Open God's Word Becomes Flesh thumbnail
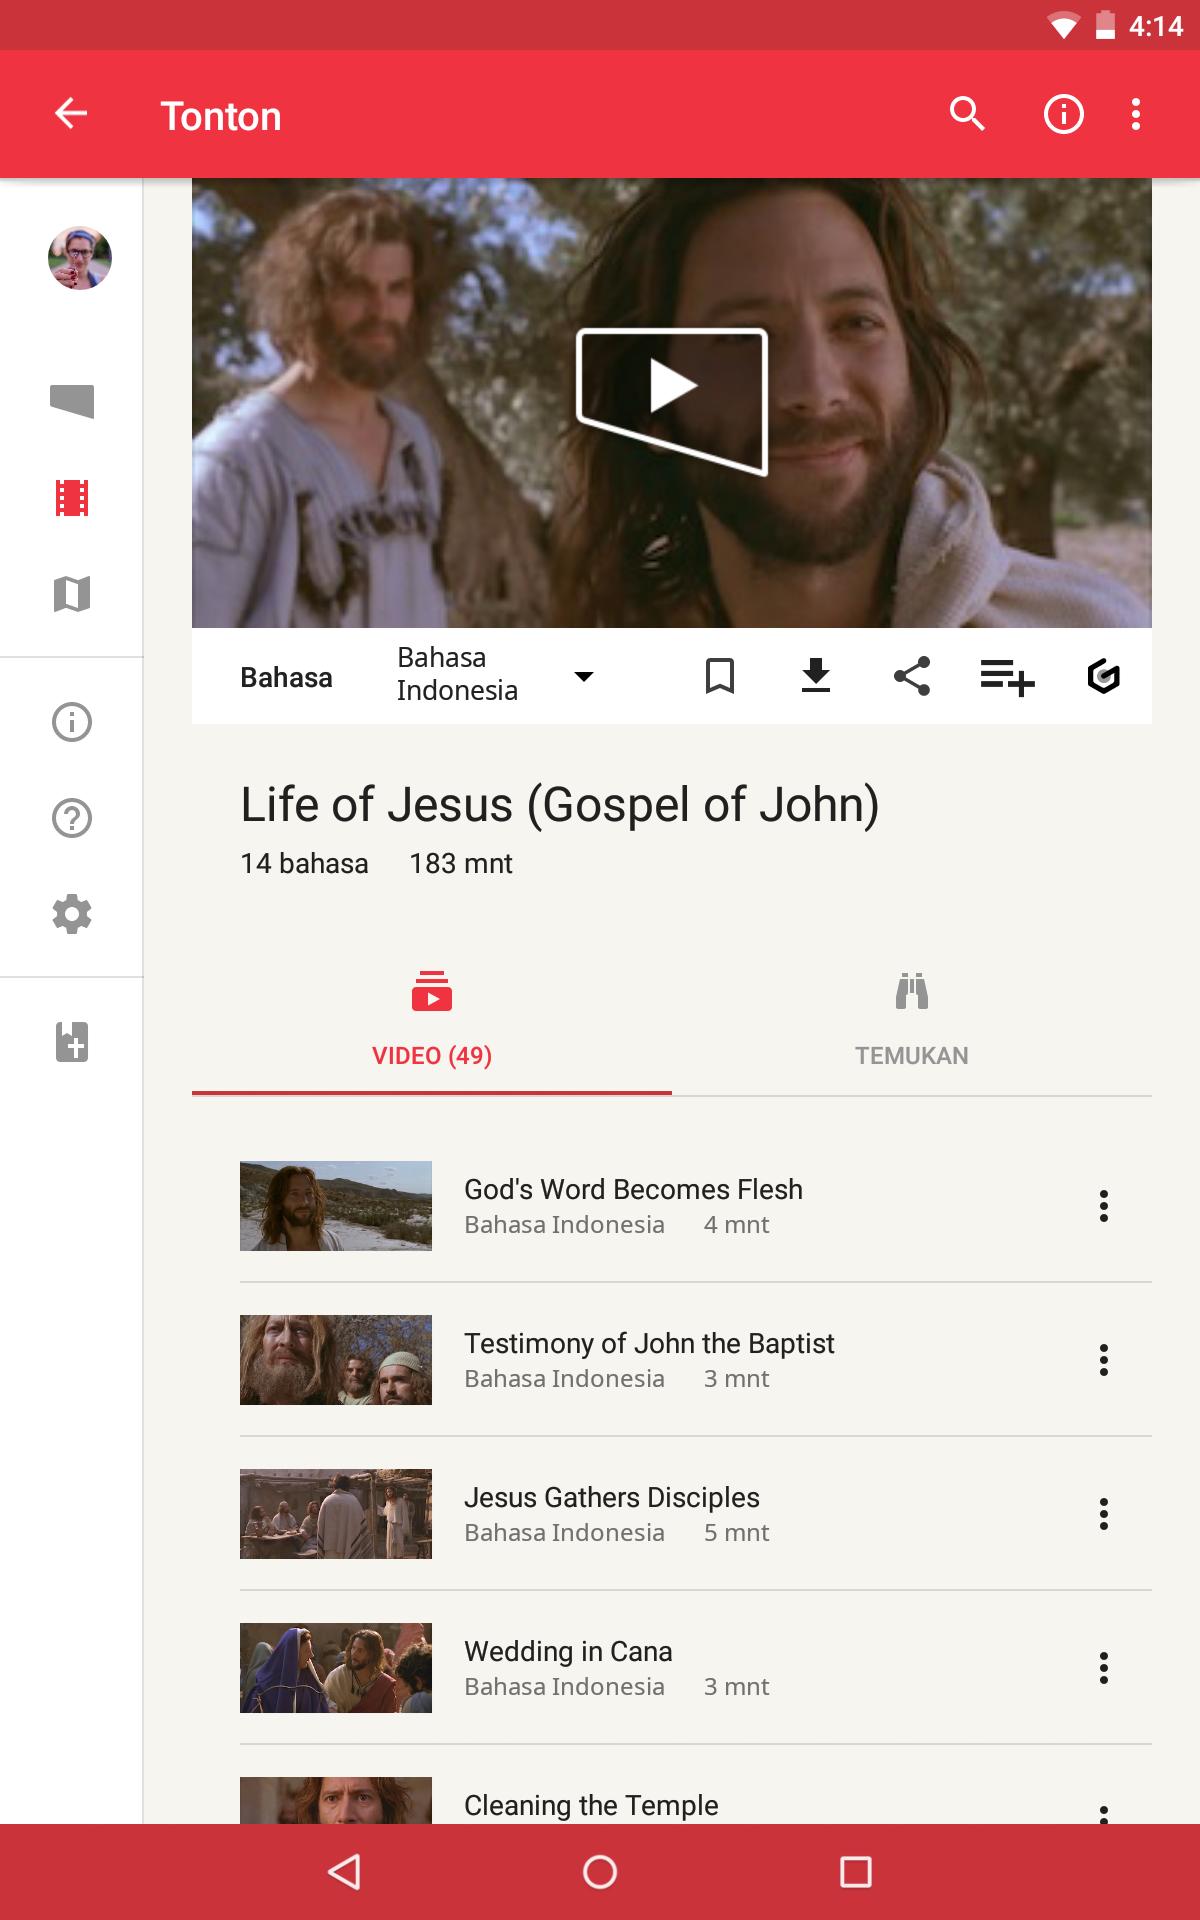Viewport: 1200px width, 1920px height. (336, 1206)
